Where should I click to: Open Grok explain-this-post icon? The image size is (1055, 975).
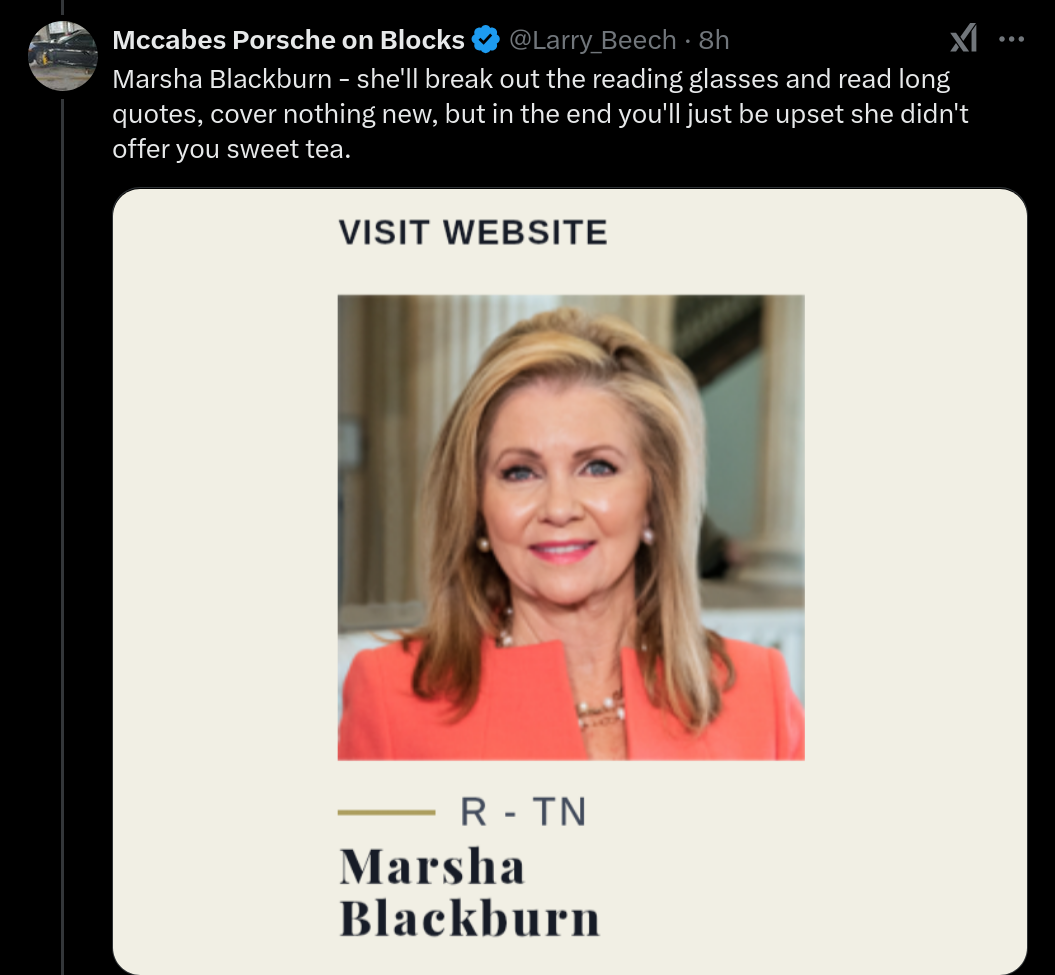click(963, 39)
